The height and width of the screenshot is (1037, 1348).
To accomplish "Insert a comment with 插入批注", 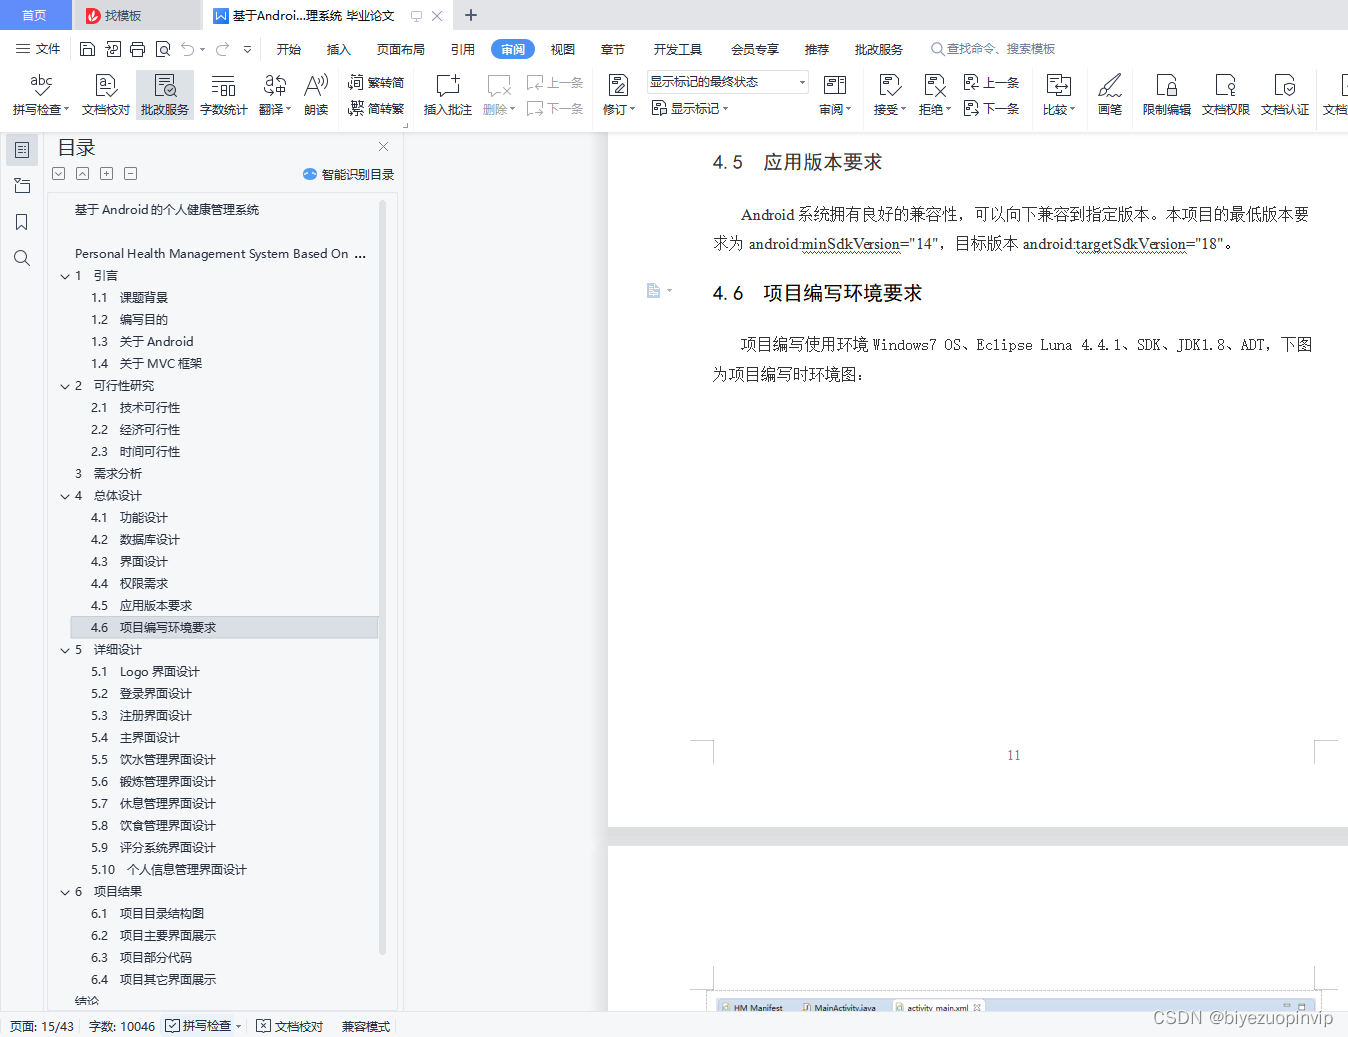I will [x=447, y=95].
